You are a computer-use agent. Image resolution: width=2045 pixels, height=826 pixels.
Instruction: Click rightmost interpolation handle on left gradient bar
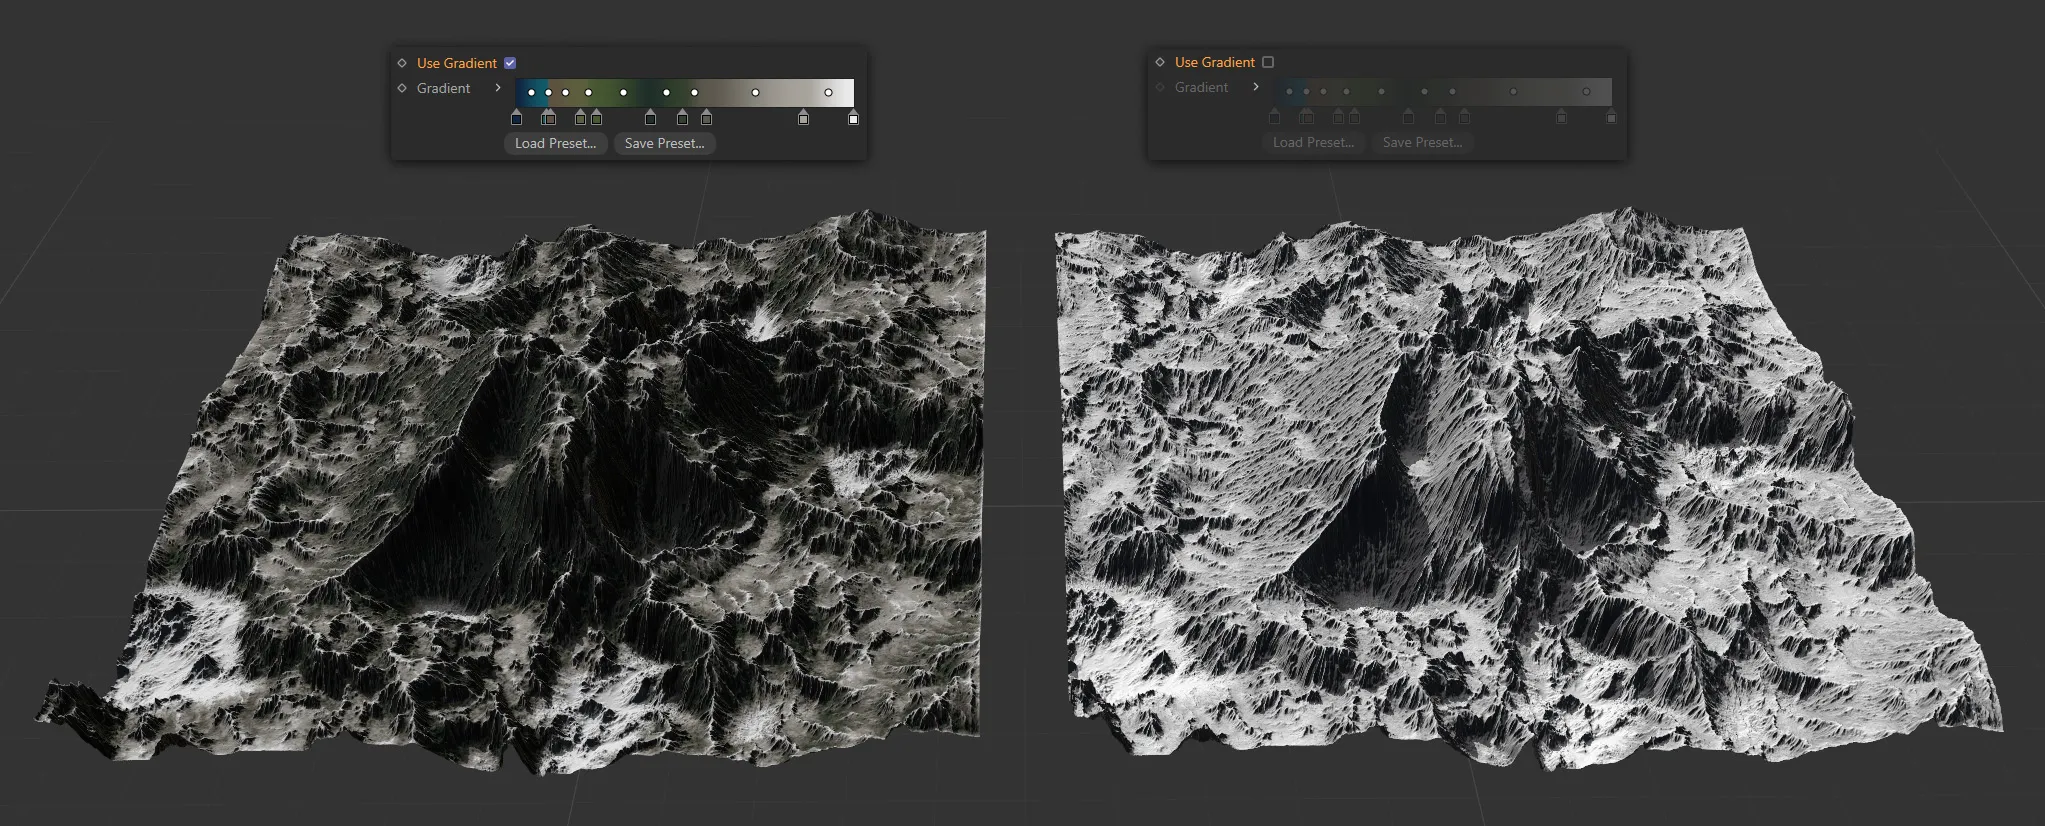[x=828, y=93]
